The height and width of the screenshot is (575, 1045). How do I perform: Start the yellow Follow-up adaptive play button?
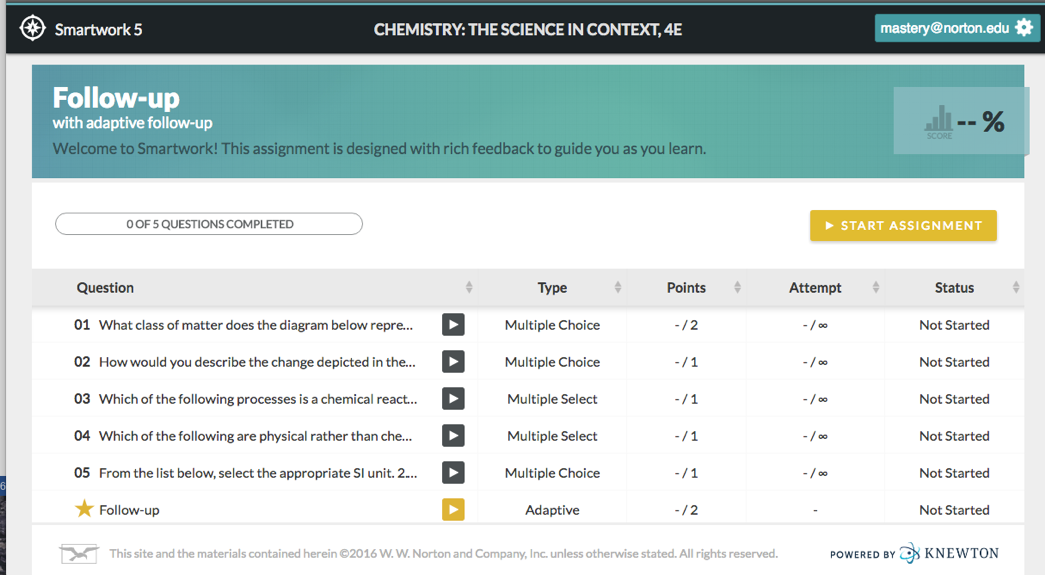coord(453,510)
